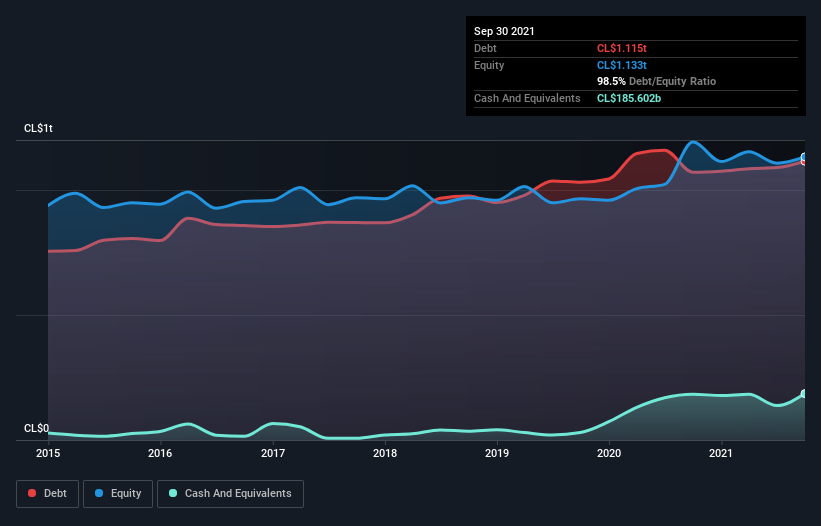Click the blue Equity legend dot
This screenshot has width=821, height=526.
[x=99, y=493]
